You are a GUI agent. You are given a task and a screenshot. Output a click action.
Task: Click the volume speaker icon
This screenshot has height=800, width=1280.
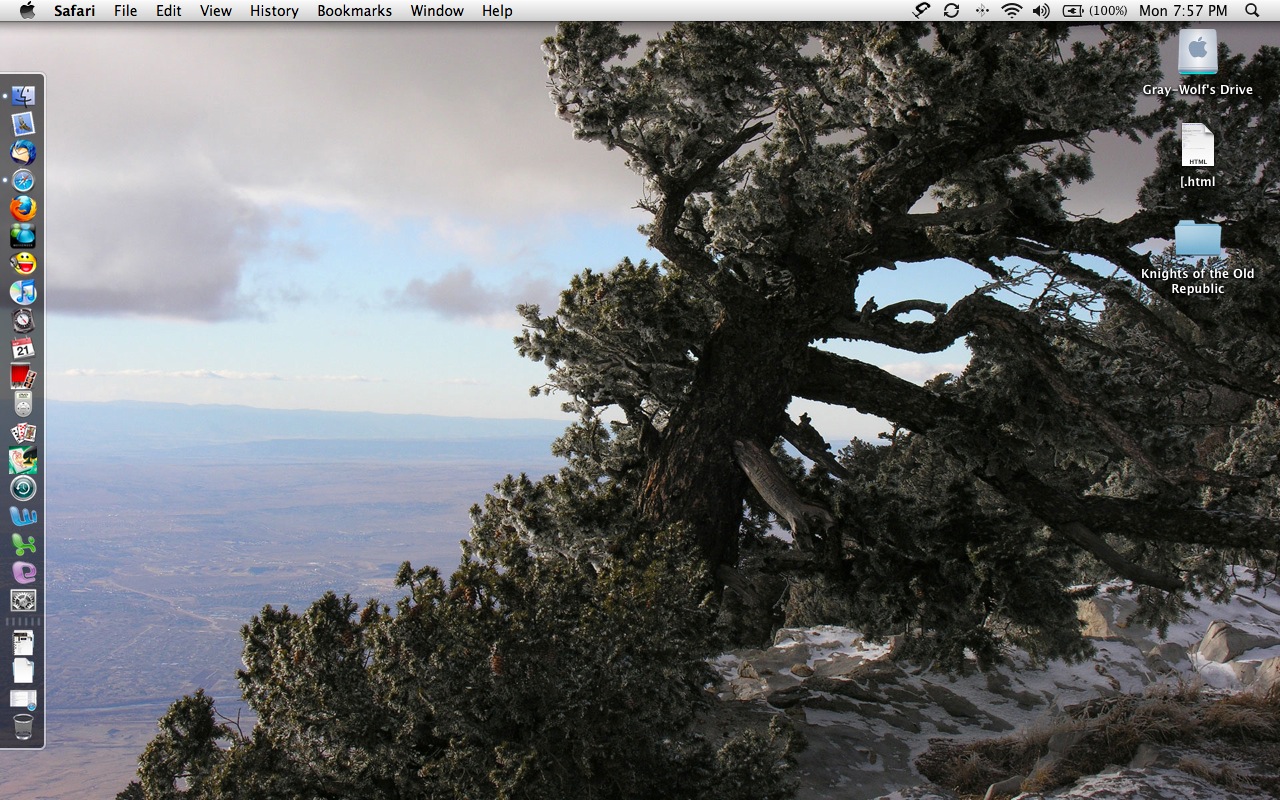1041,11
